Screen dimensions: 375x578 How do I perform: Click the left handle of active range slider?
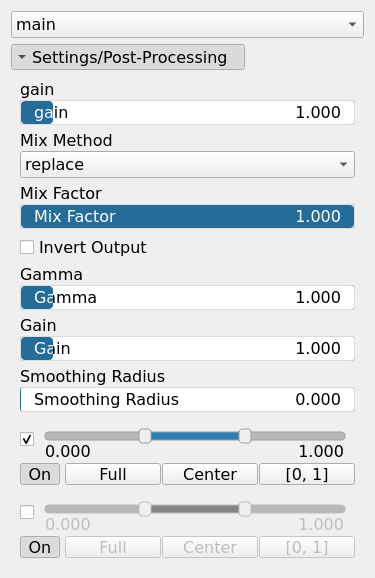coord(145,436)
